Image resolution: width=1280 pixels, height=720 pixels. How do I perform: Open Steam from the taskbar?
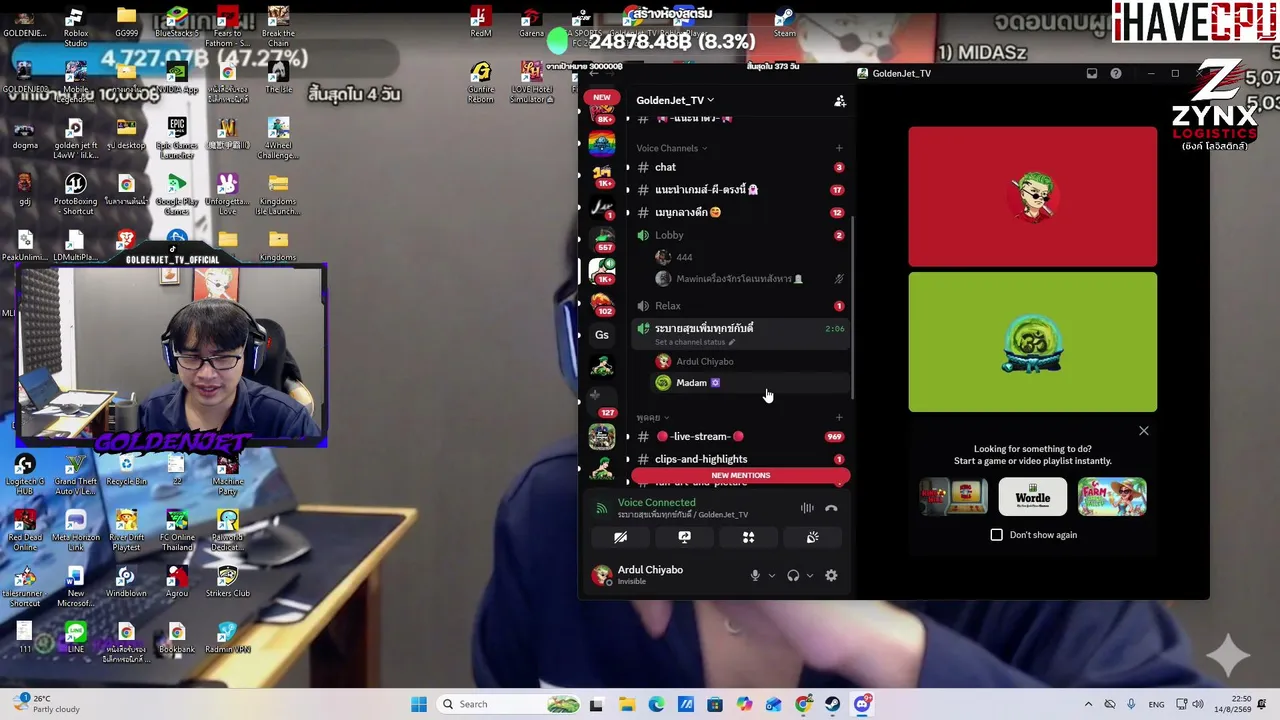pos(832,704)
